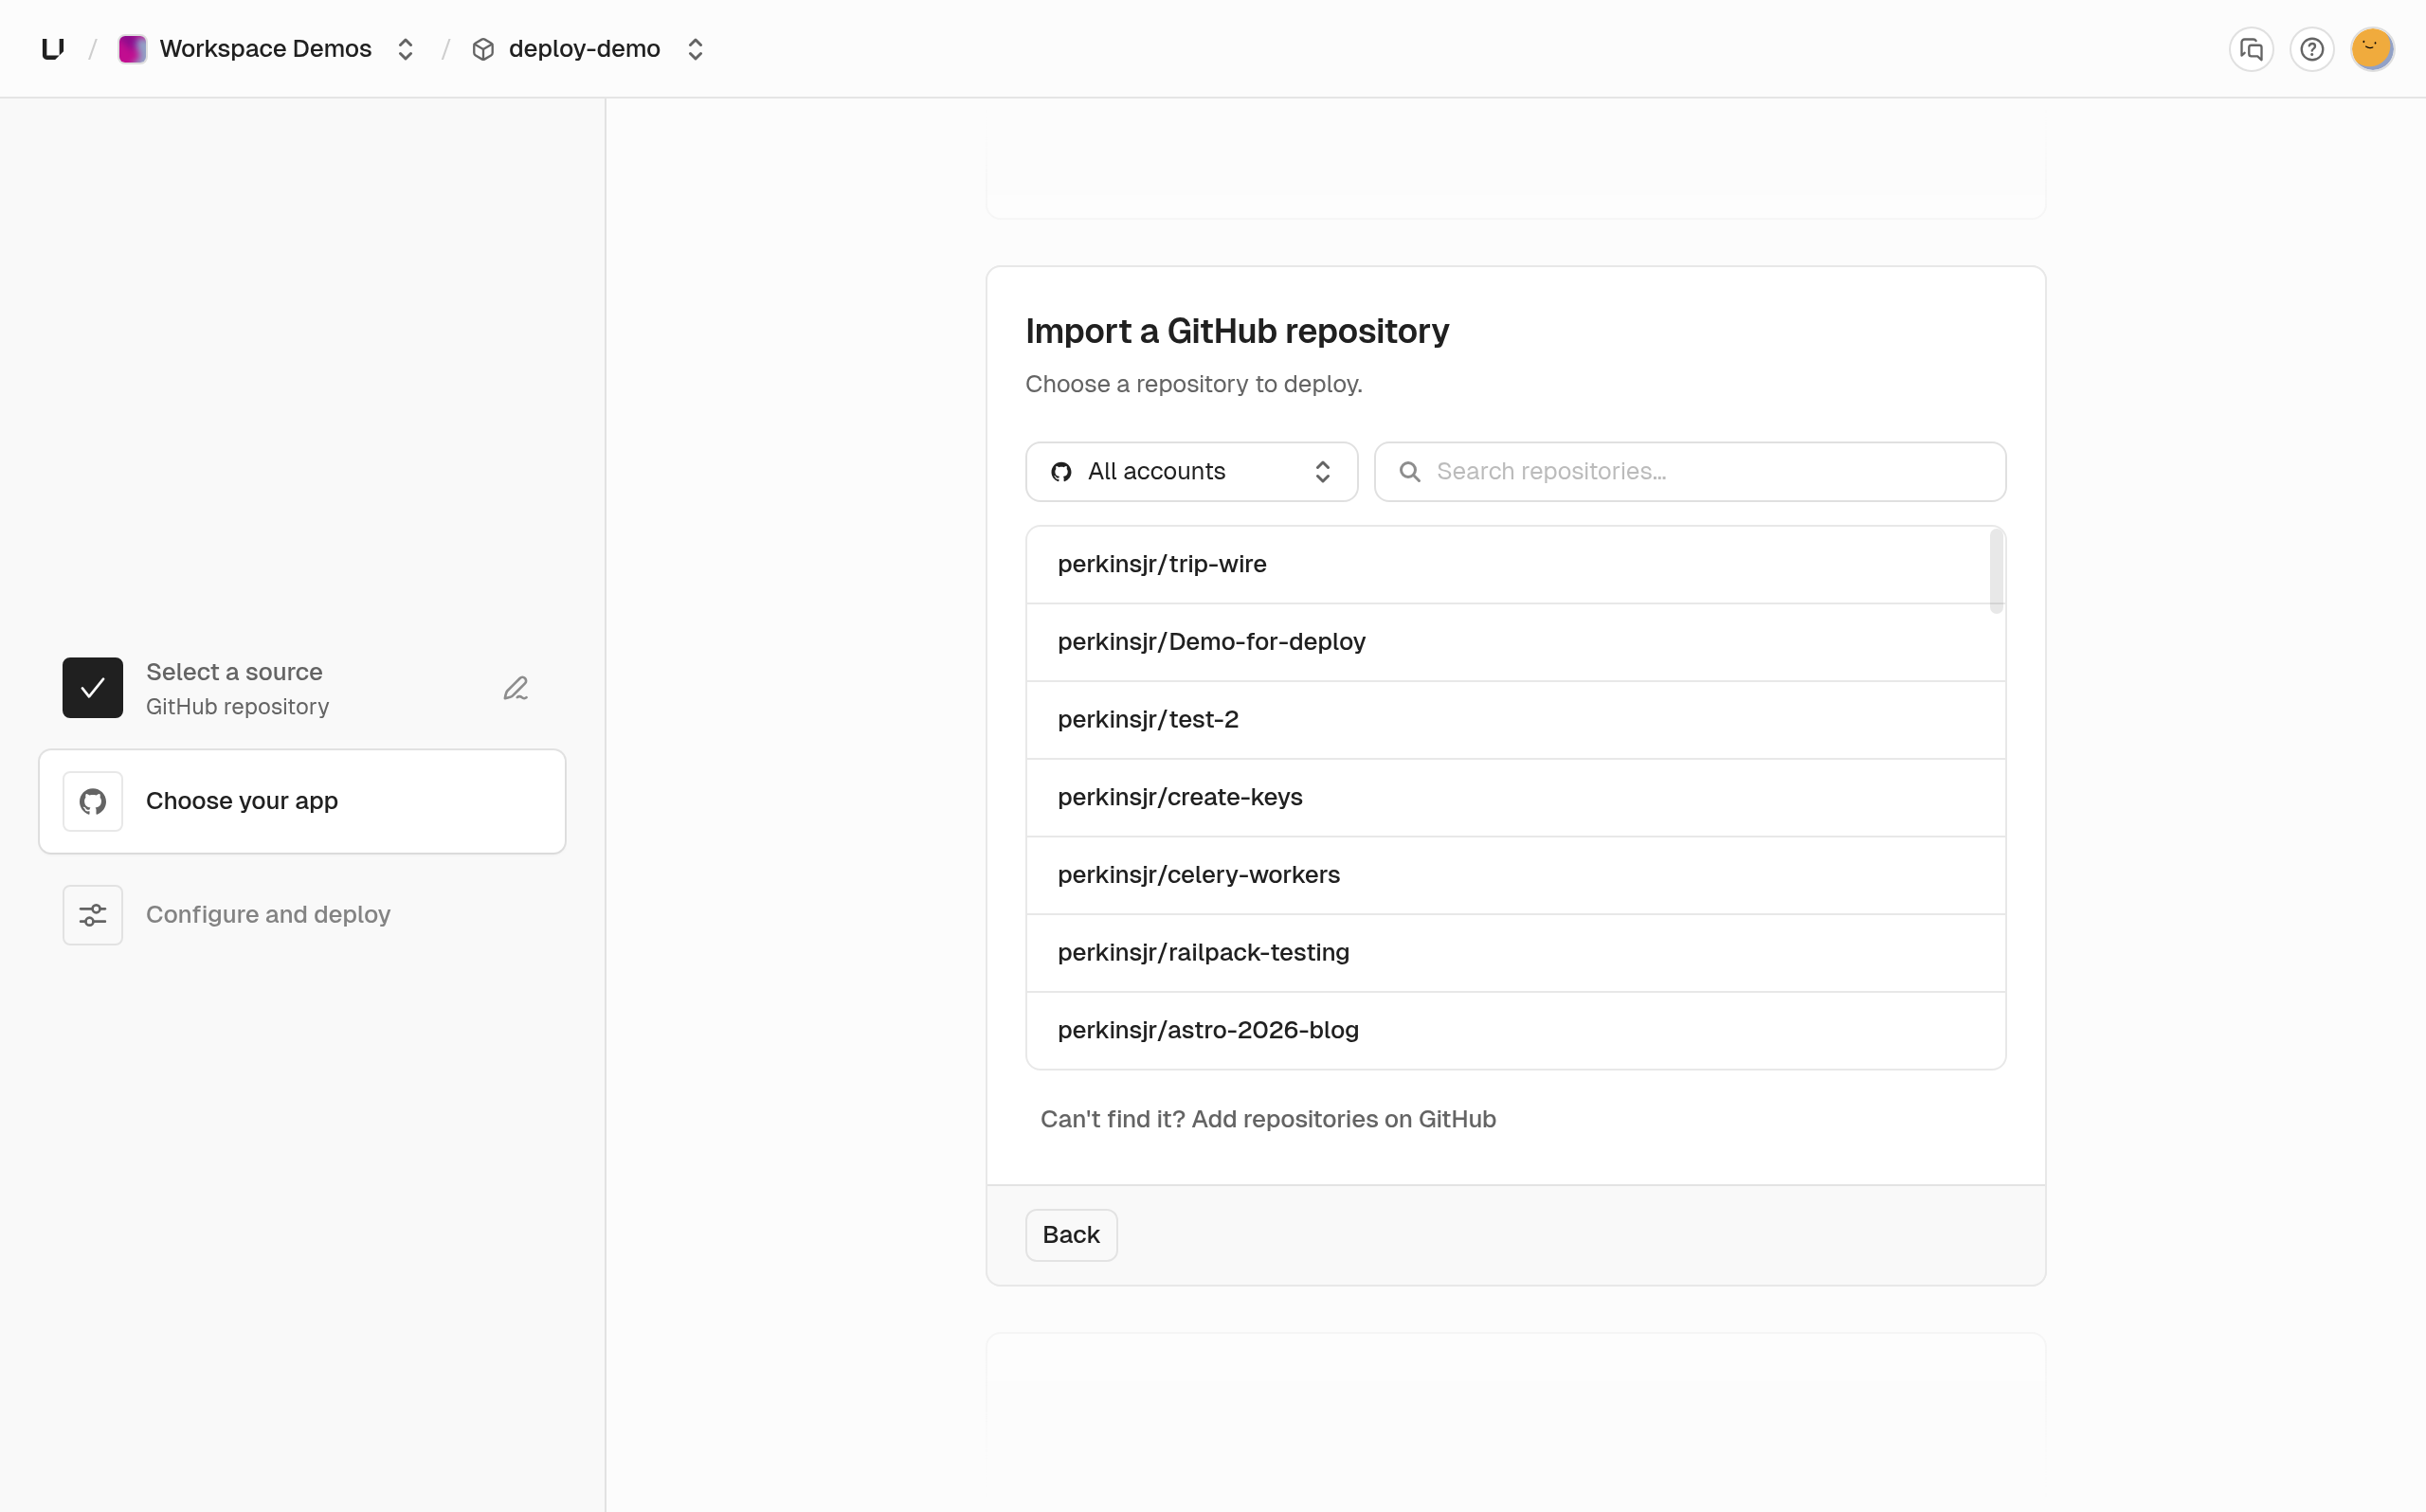Image resolution: width=2426 pixels, height=1512 pixels.
Task: Open the Choose your app step
Action: (x=302, y=801)
